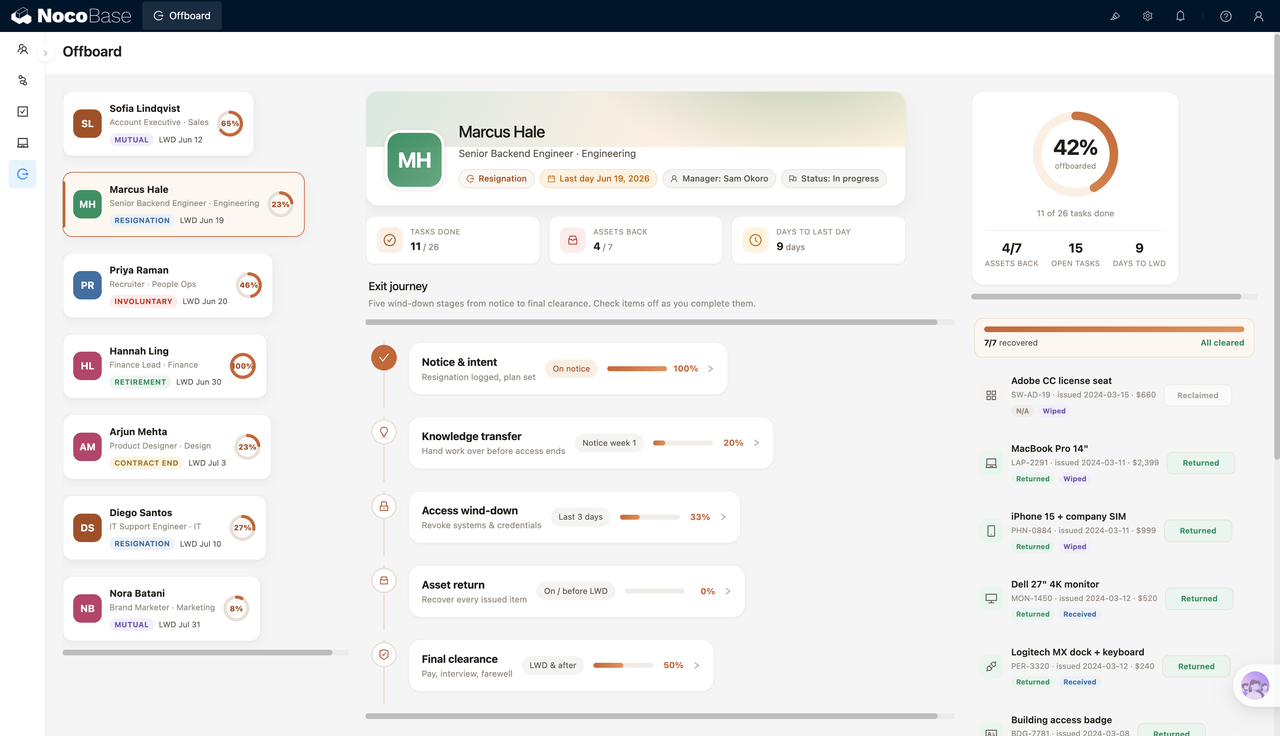Expand Knowledge transfer stage chevron
The height and width of the screenshot is (736, 1280).
(x=757, y=443)
